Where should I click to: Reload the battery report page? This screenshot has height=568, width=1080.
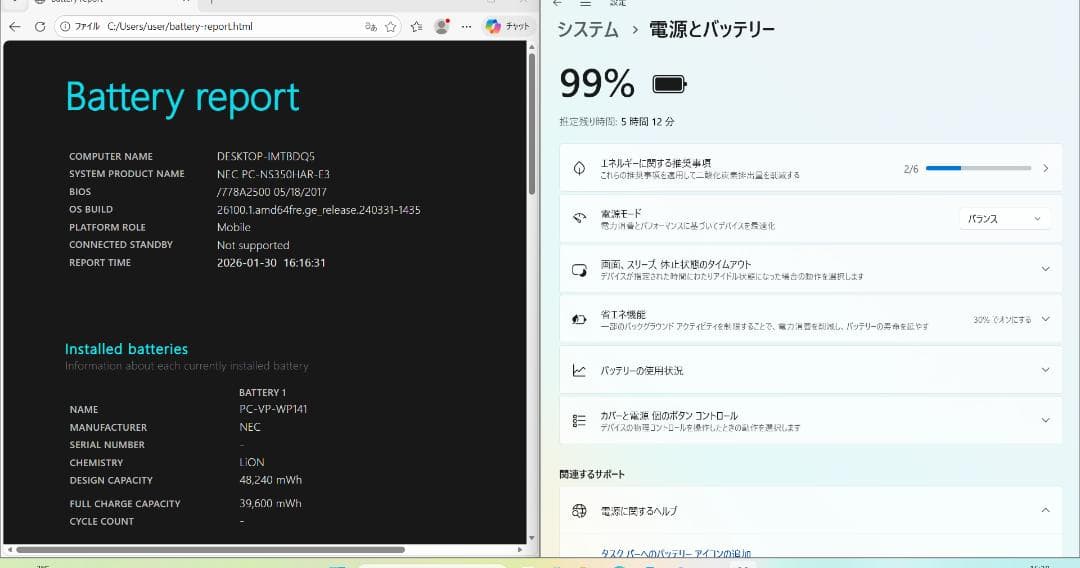[x=40, y=26]
